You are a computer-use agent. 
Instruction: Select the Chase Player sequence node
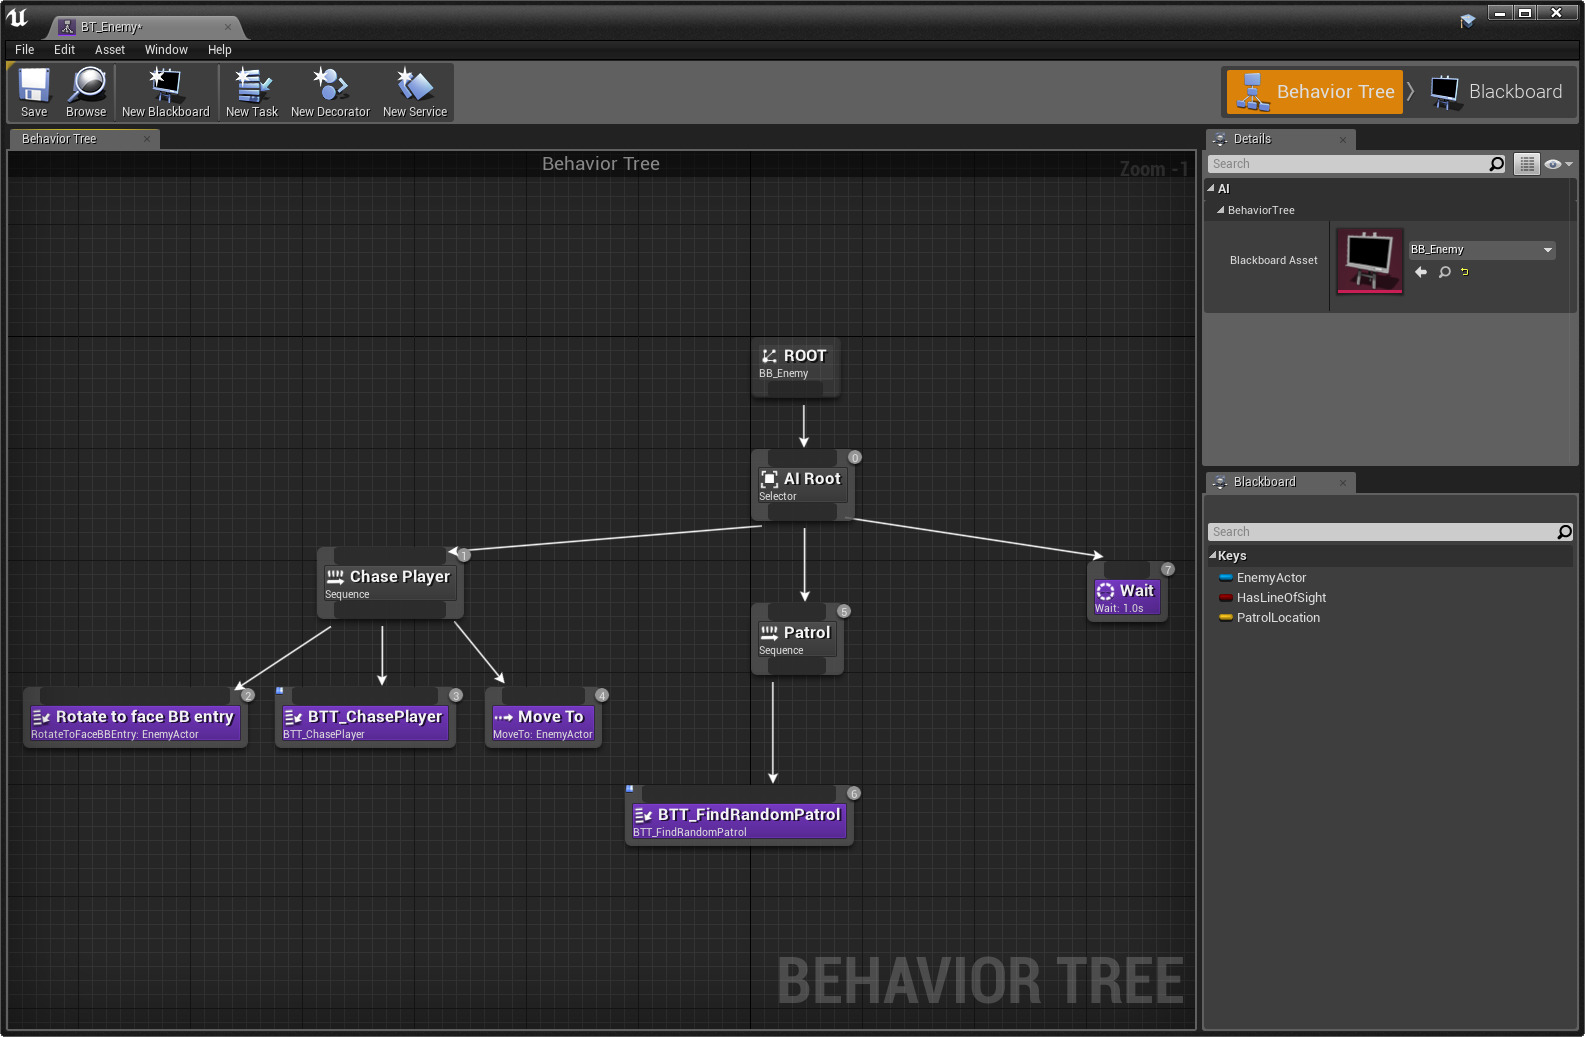point(390,584)
